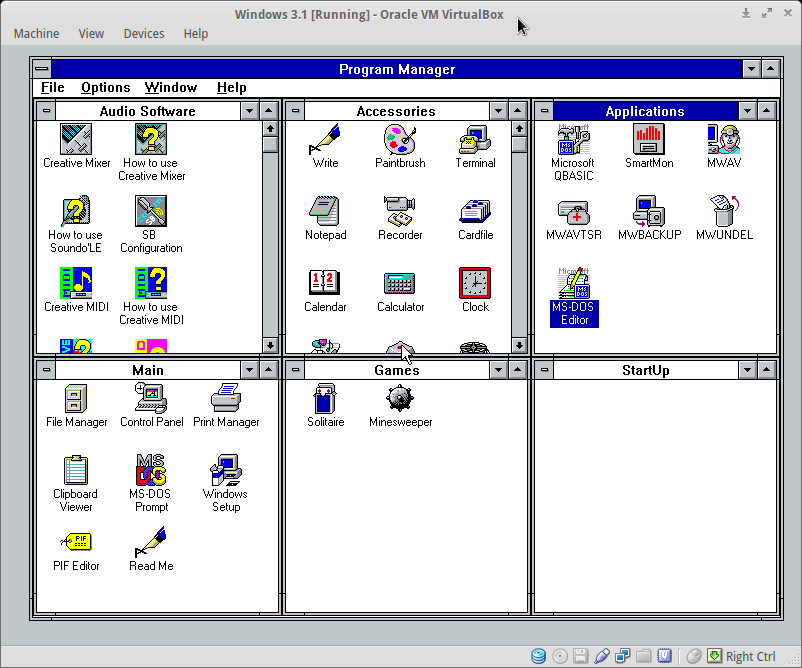
Task: Click the Calculator icon
Action: point(400,284)
